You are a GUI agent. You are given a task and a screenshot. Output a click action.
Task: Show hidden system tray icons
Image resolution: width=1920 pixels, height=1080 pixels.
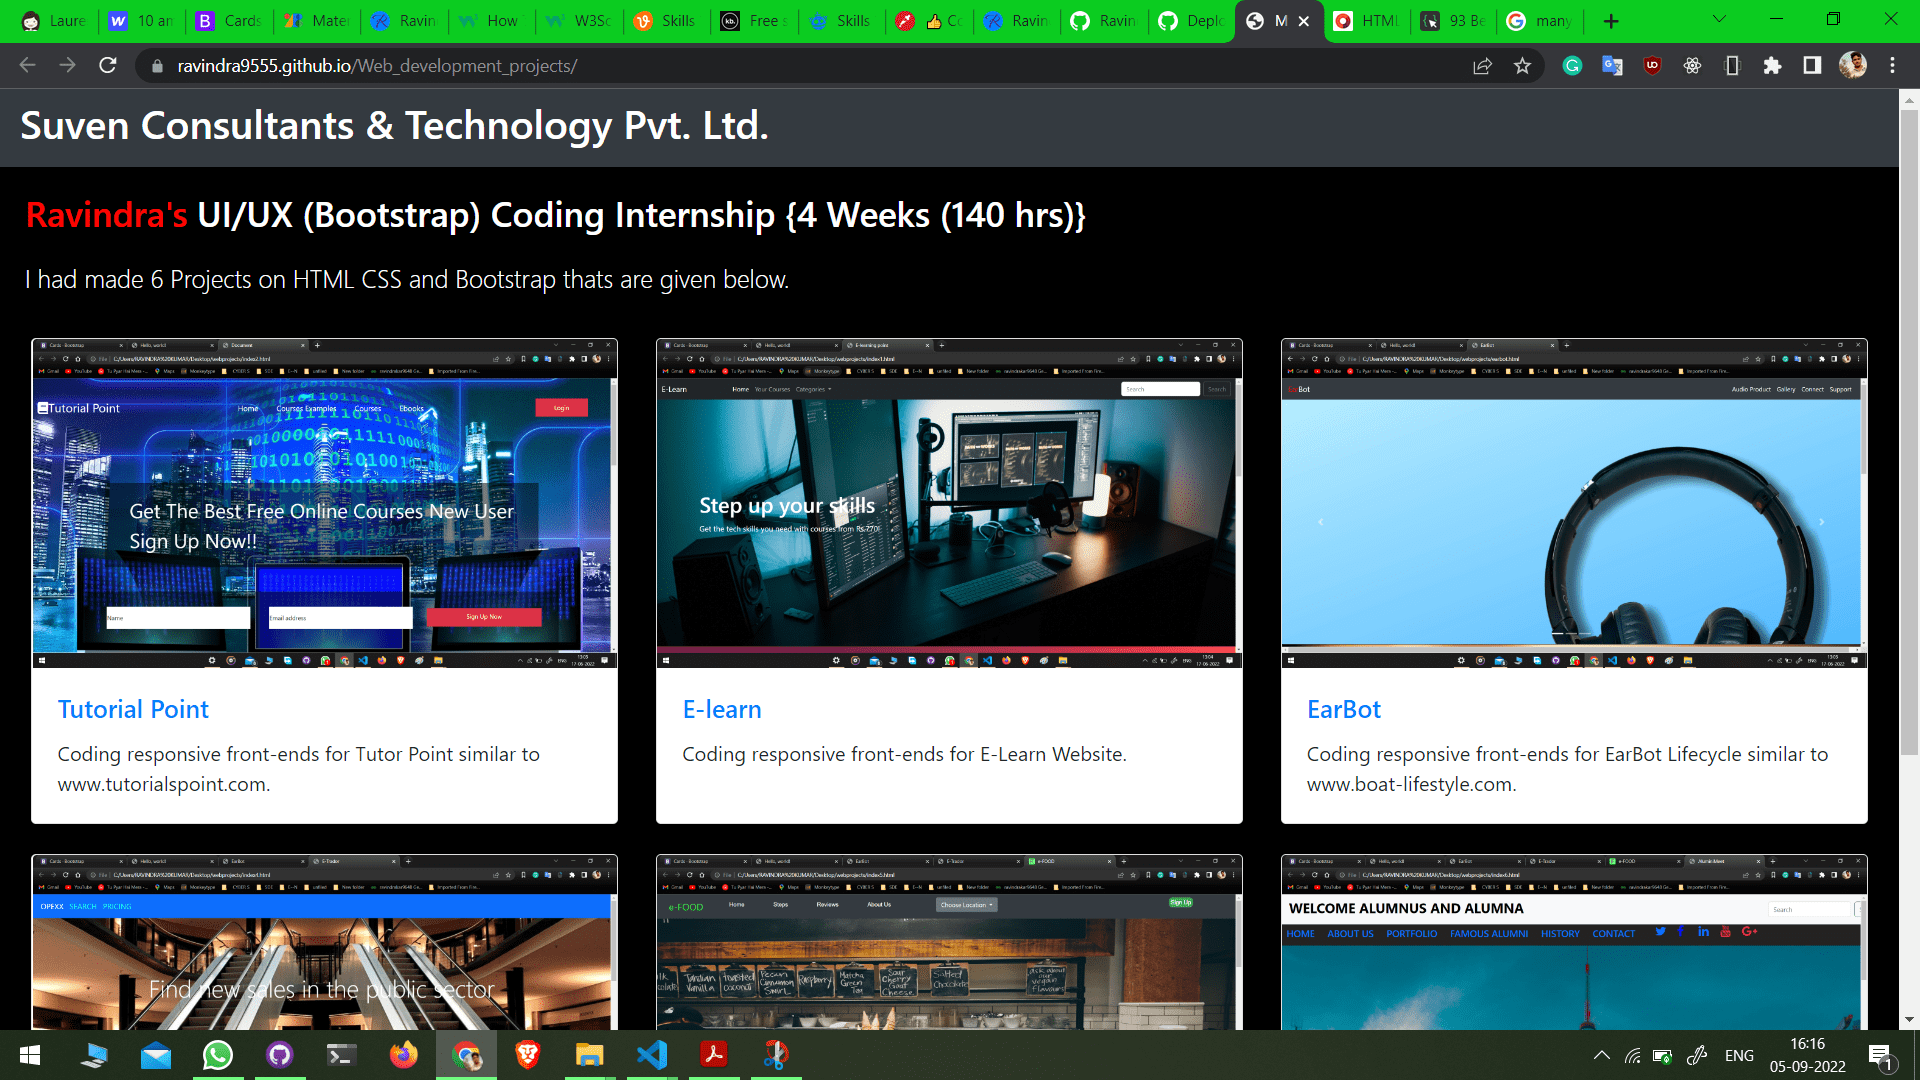pos(1601,1055)
